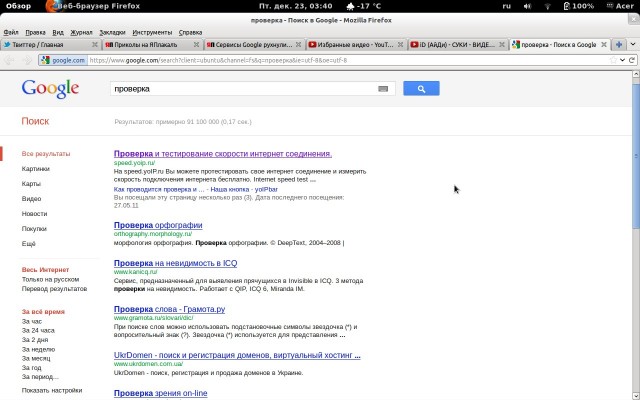This screenshot has width=640, height=400.
Task: Open Проверка орфографии result link
Action: coord(158,225)
